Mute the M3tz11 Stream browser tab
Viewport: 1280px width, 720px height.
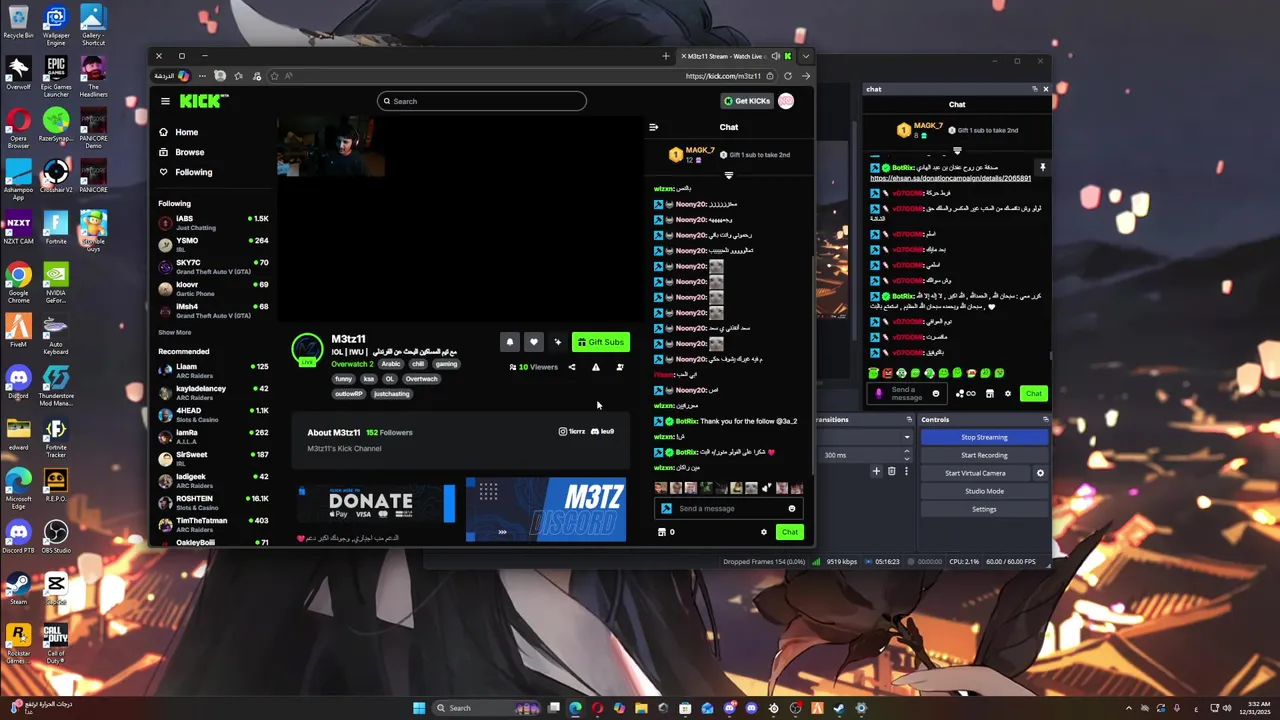coord(775,56)
